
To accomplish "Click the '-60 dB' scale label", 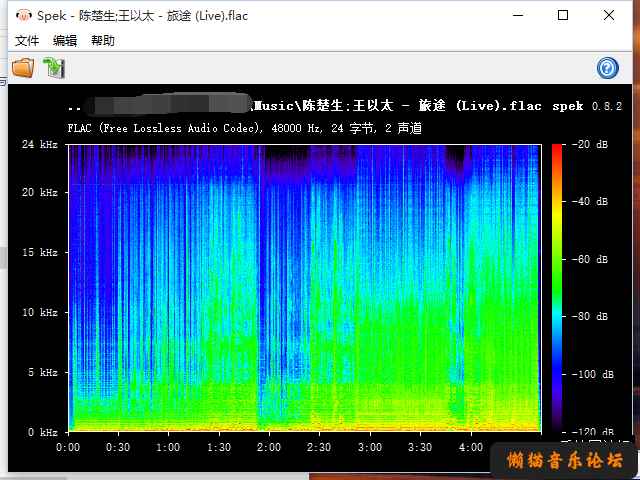I will tap(590, 259).
